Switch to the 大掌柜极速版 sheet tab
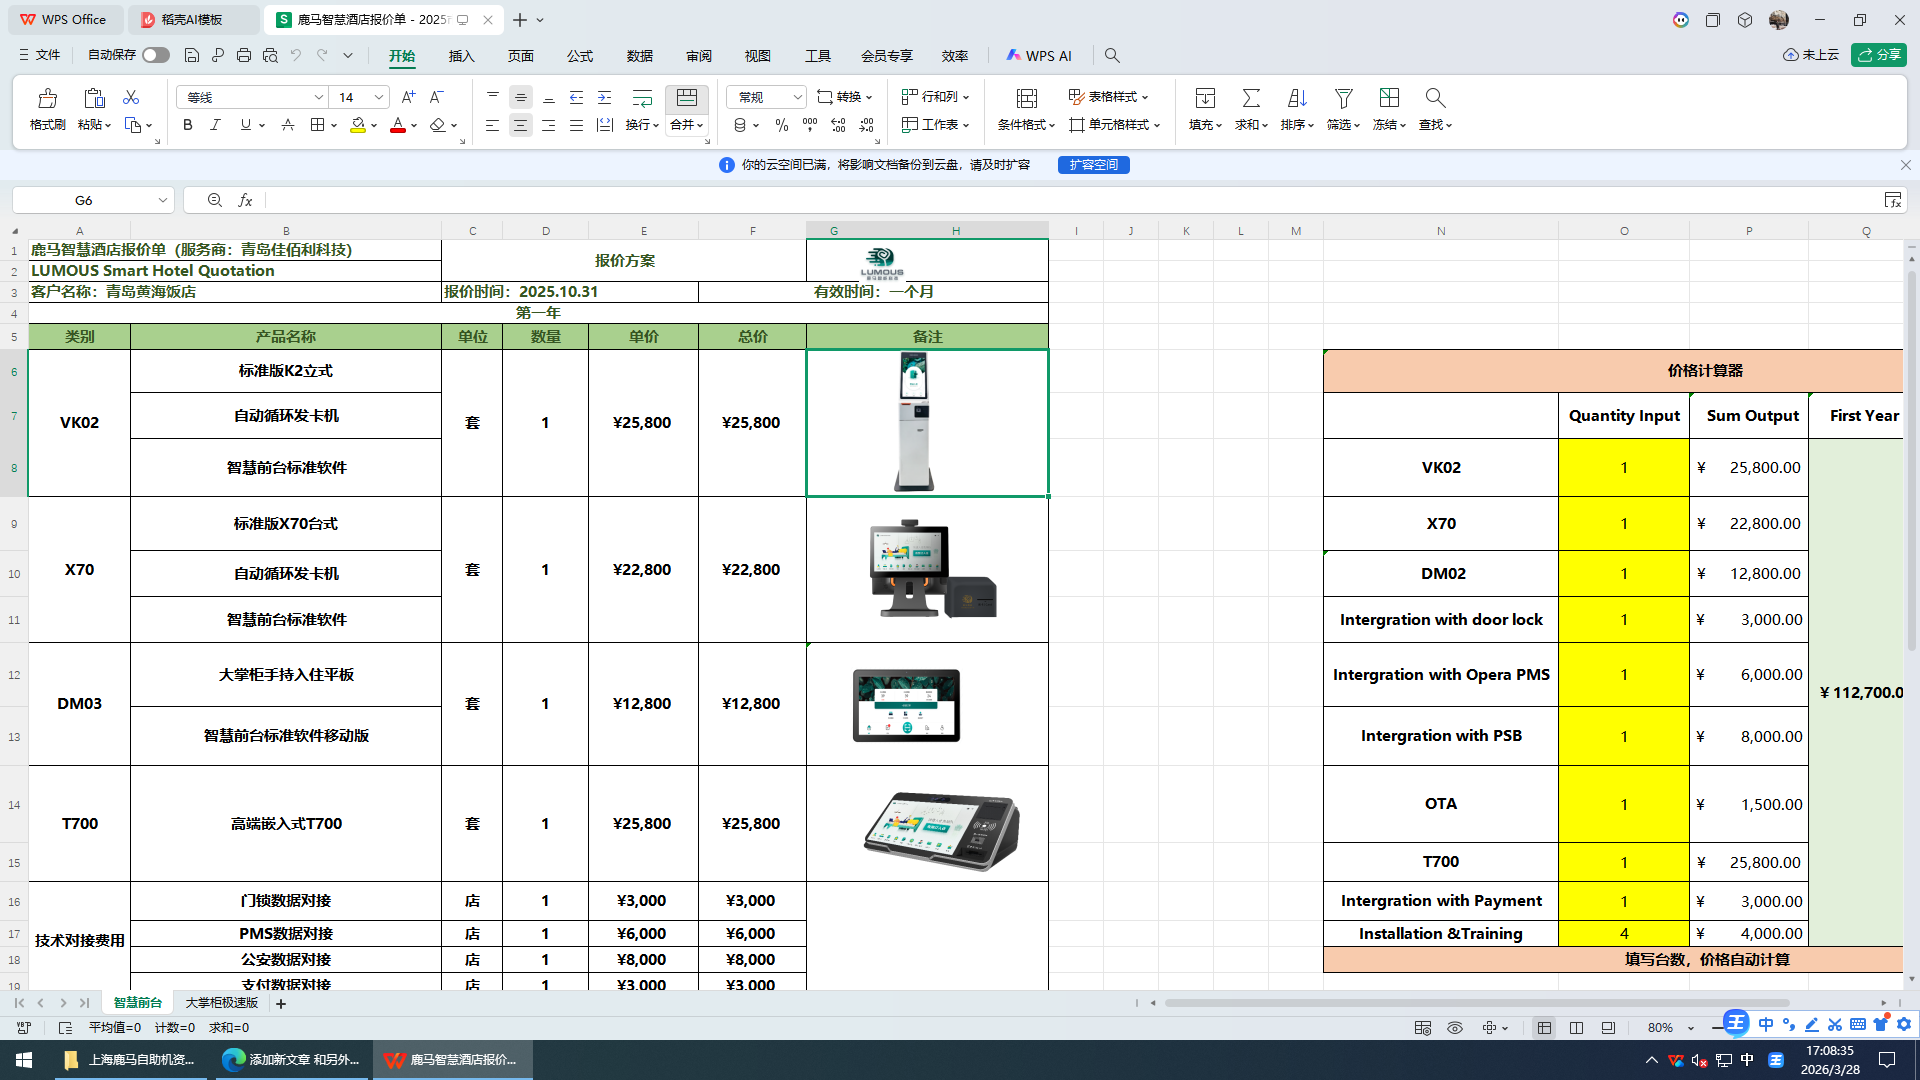Image resolution: width=1920 pixels, height=1080 pixels. 222,1003
